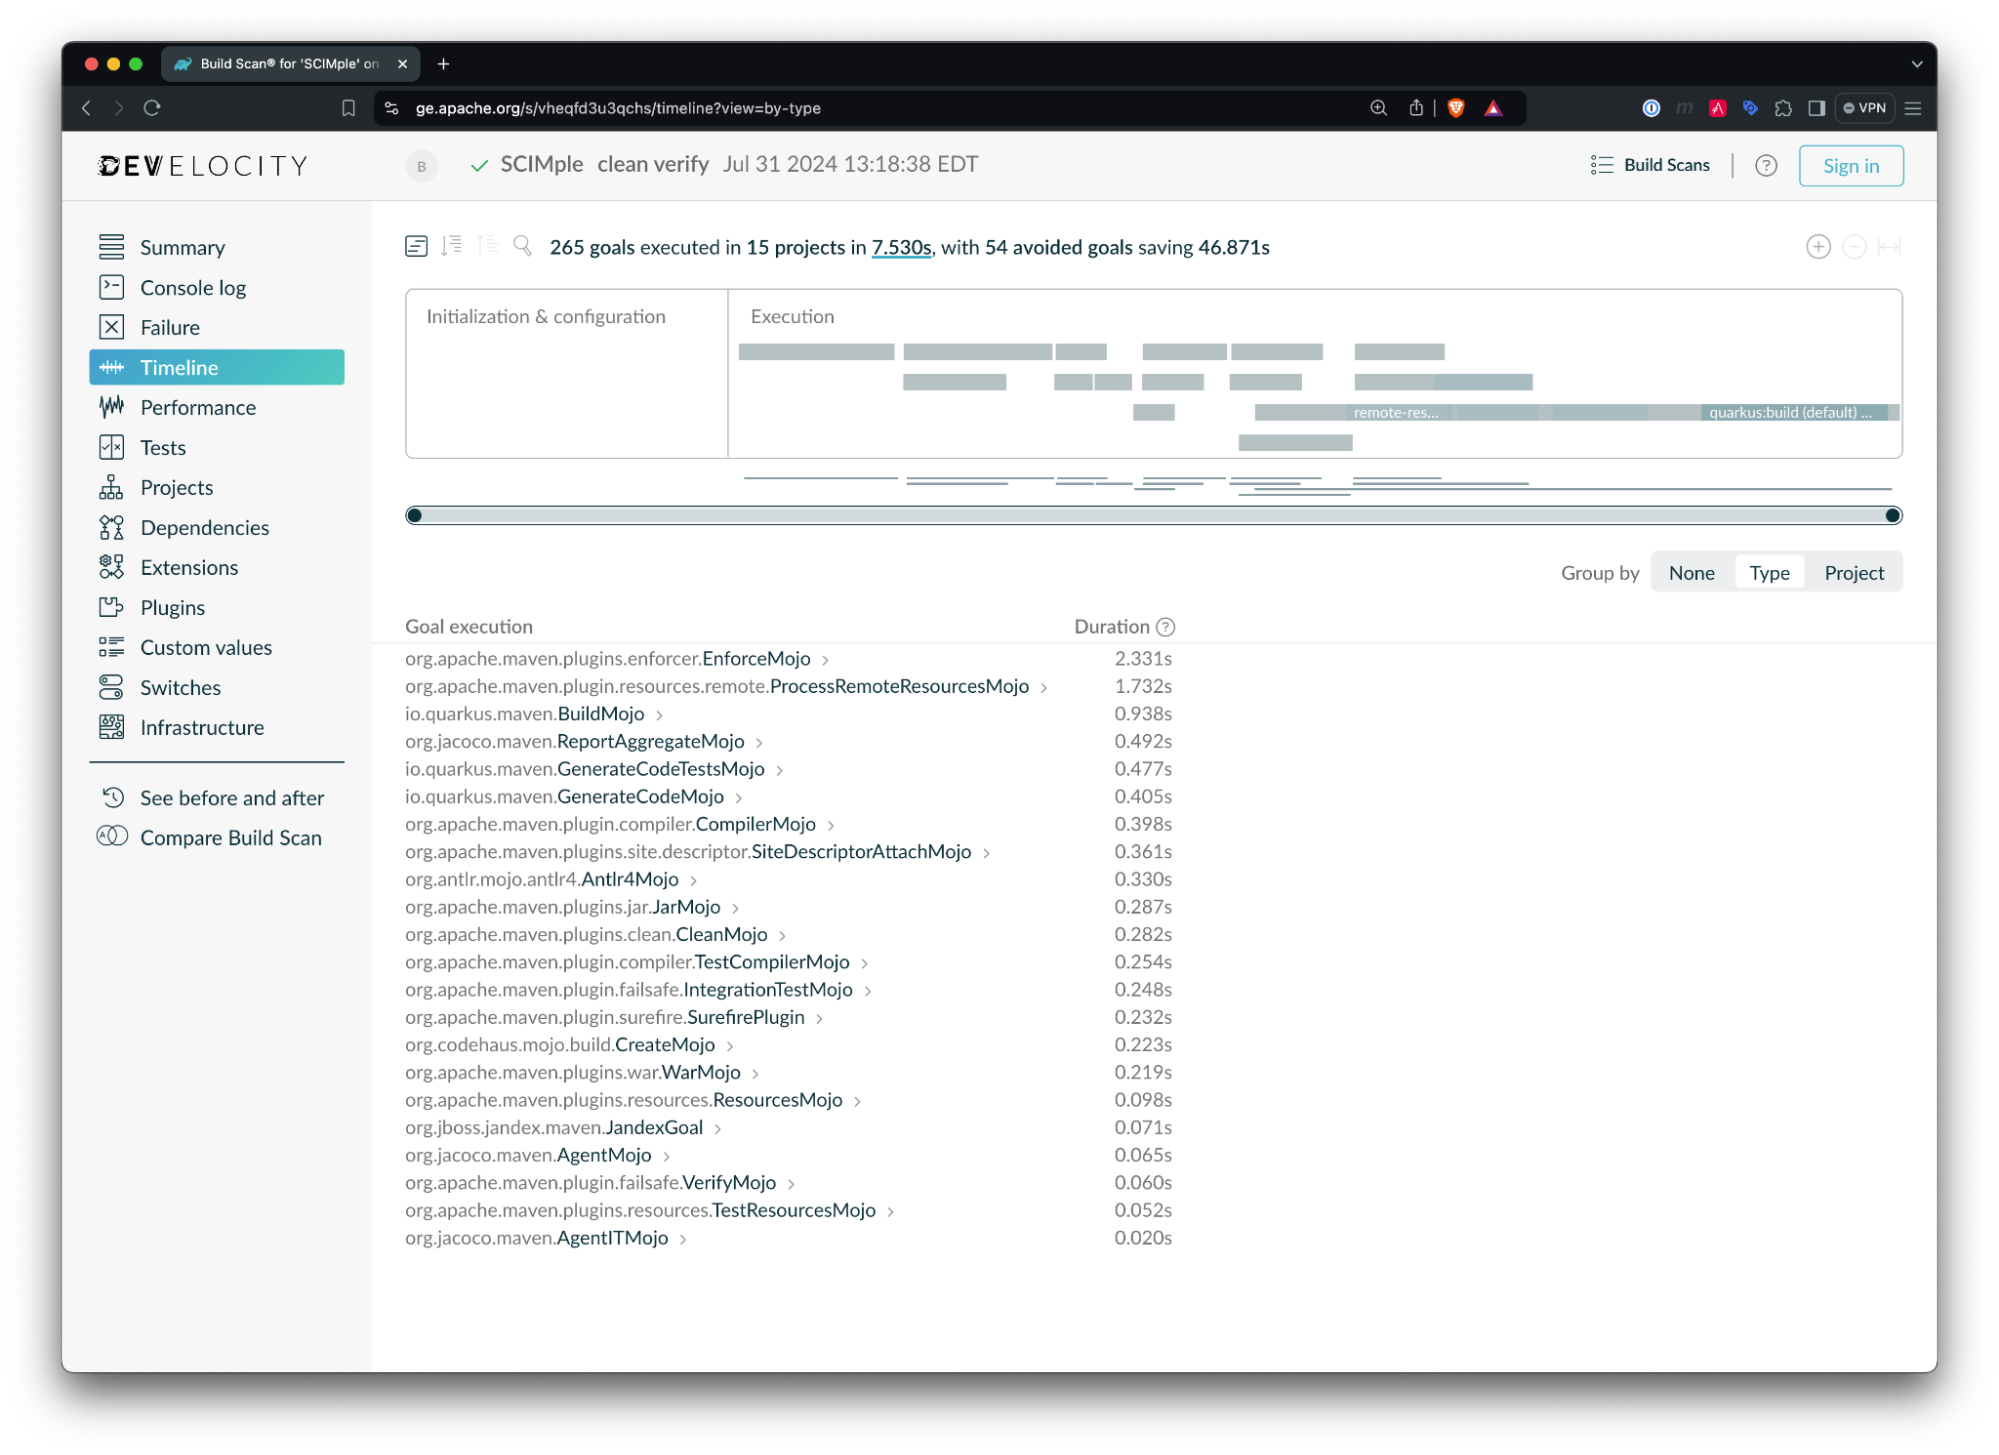Select the Dependencies sidebar item
The image size is (1999, 1455).
pos(204,527)
